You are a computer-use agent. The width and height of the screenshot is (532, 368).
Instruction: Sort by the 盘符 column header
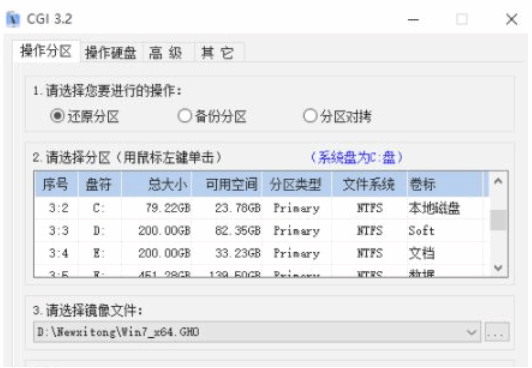tap(99, 185)
